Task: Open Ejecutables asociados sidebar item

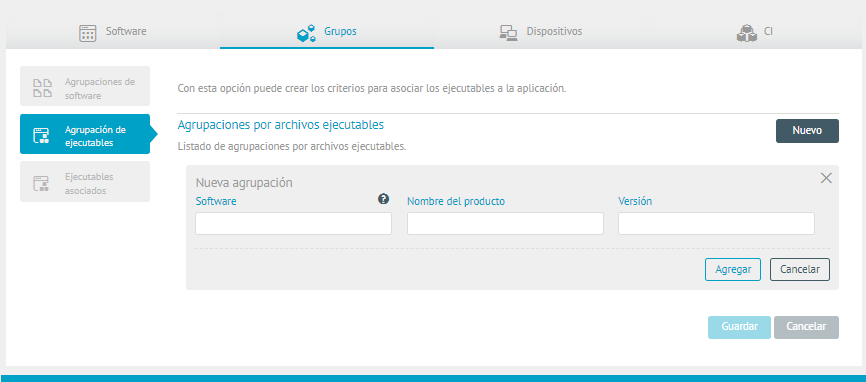Action: pos(85,182)
